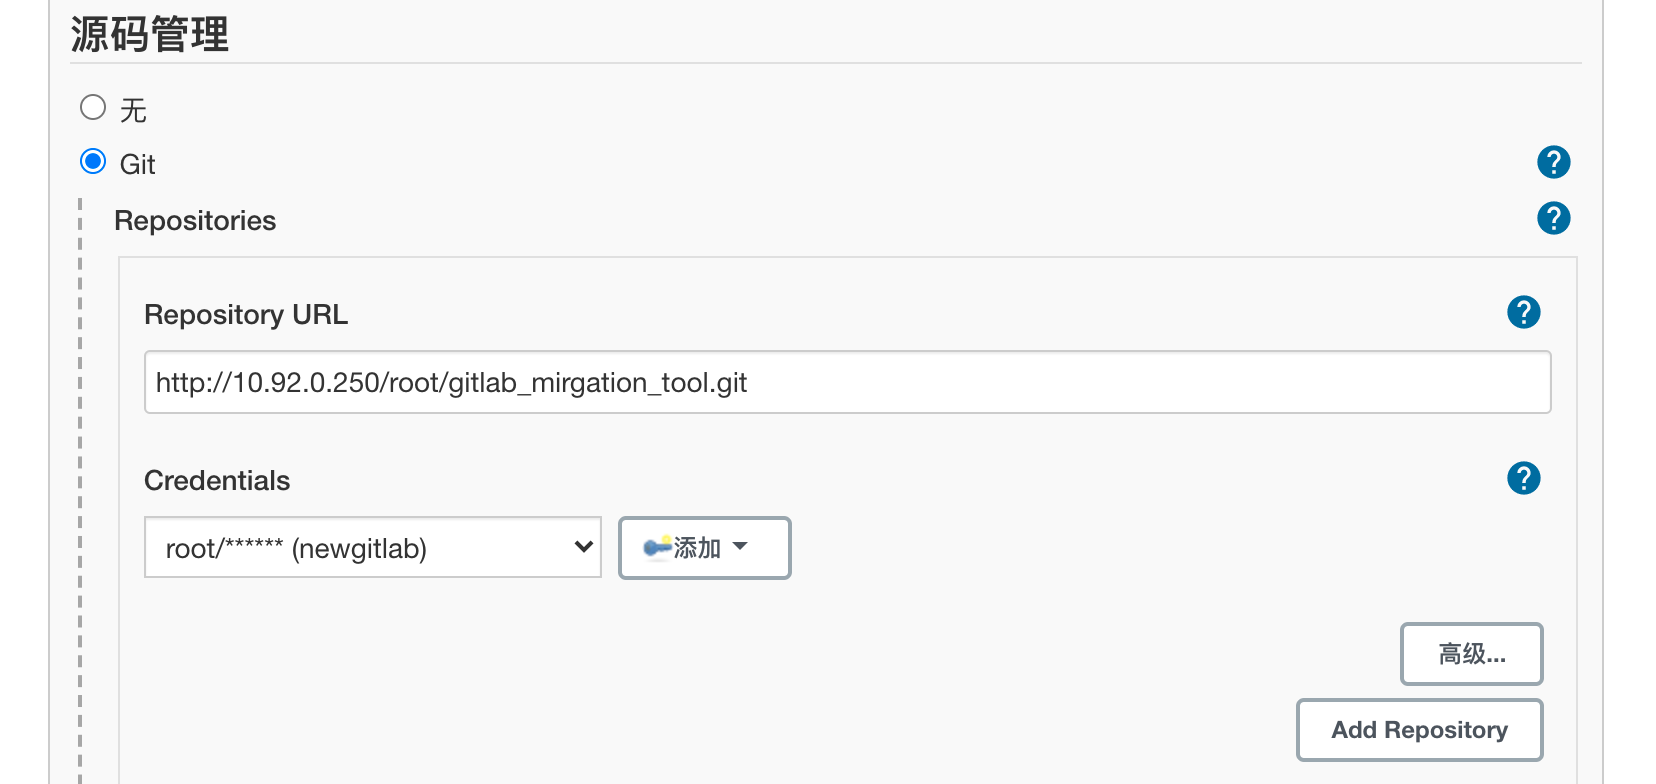Show help for Credentials field
1656x784 pixels.
point(1523,478)
